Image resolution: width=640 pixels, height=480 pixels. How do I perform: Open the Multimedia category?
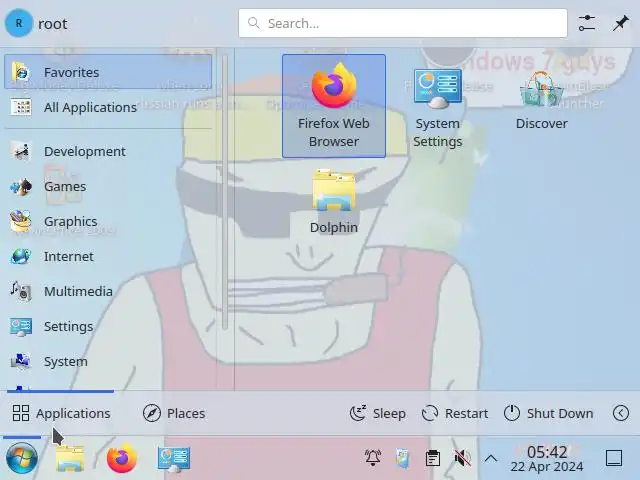click(108, 291)
